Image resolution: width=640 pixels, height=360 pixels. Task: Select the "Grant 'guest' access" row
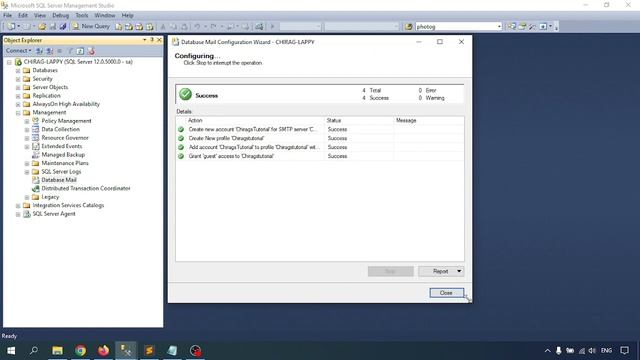click(x=320, y=156)
